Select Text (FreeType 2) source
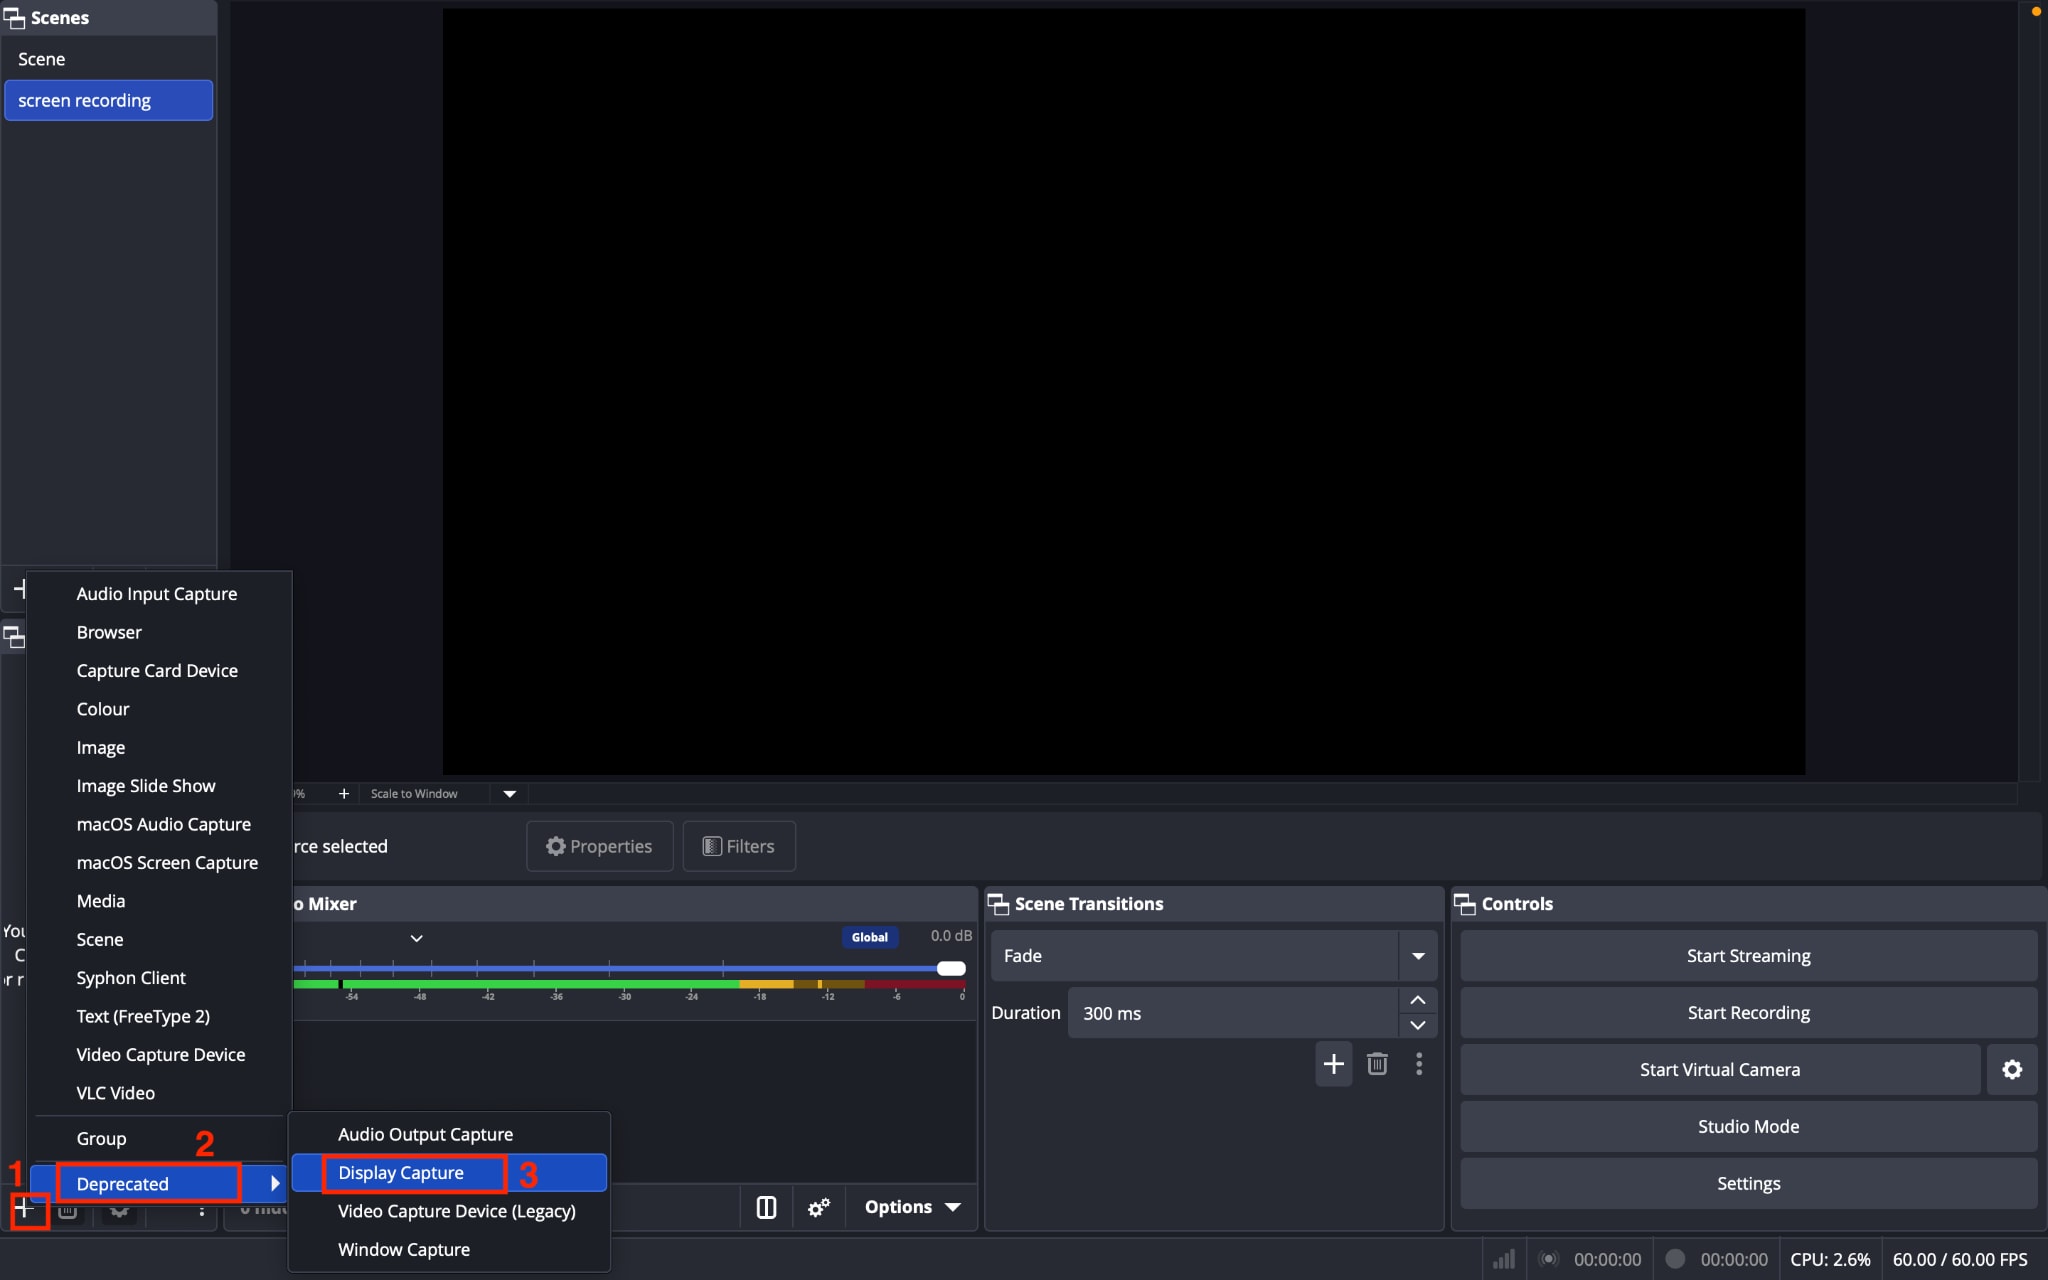The width and height of the screenshot is (2048, 1280). tap(143, 1017)
